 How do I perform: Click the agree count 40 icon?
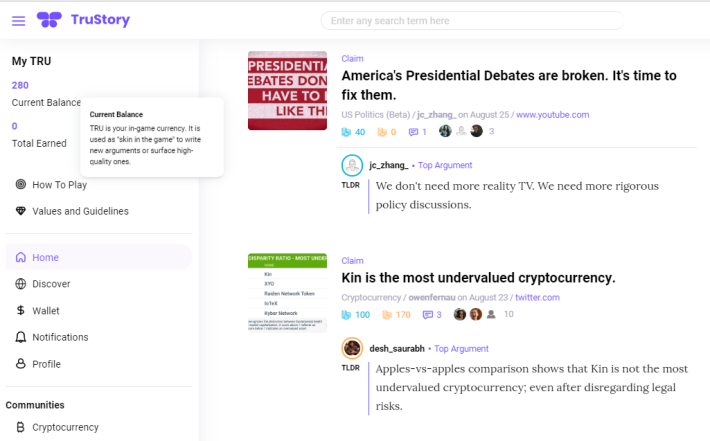(x=346, y=132)
